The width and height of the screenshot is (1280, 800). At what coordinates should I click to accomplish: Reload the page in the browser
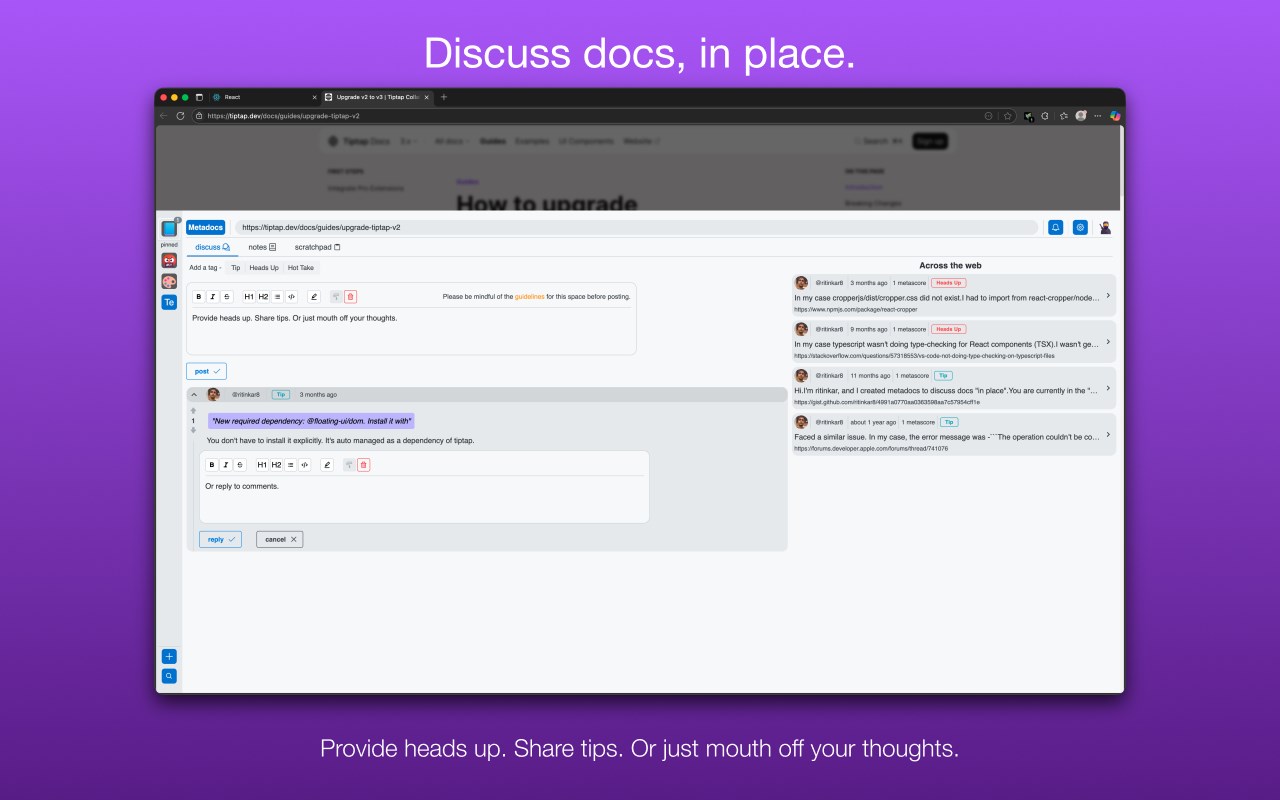pos(180,116)
